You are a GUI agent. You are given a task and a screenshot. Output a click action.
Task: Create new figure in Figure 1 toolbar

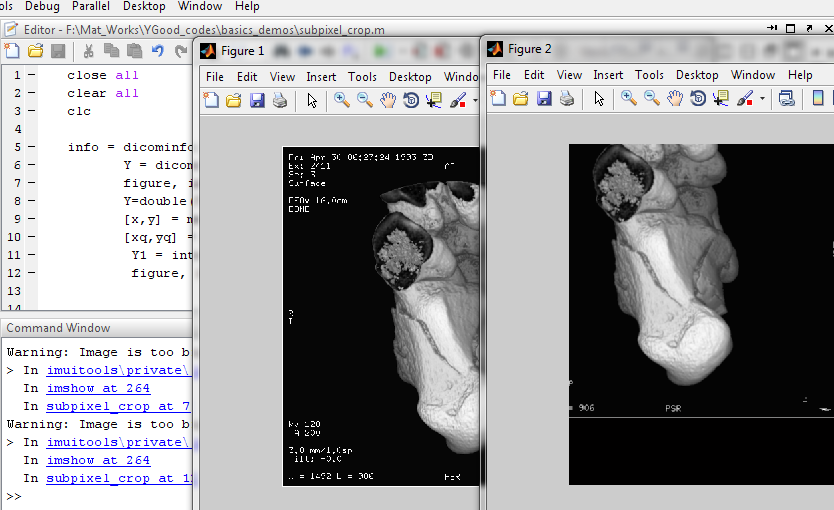[211, 100]
